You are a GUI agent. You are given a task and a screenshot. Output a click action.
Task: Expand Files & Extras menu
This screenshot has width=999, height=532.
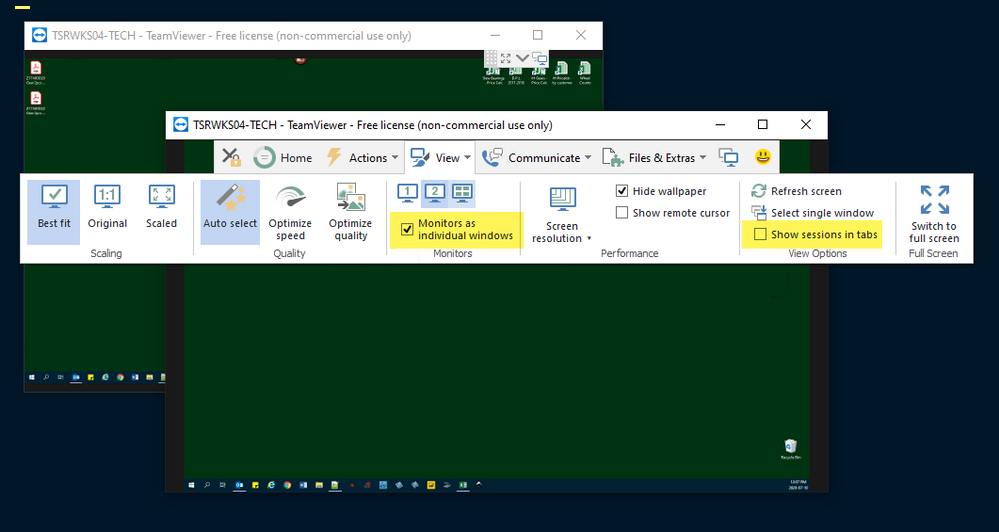[x=655, y=157]
